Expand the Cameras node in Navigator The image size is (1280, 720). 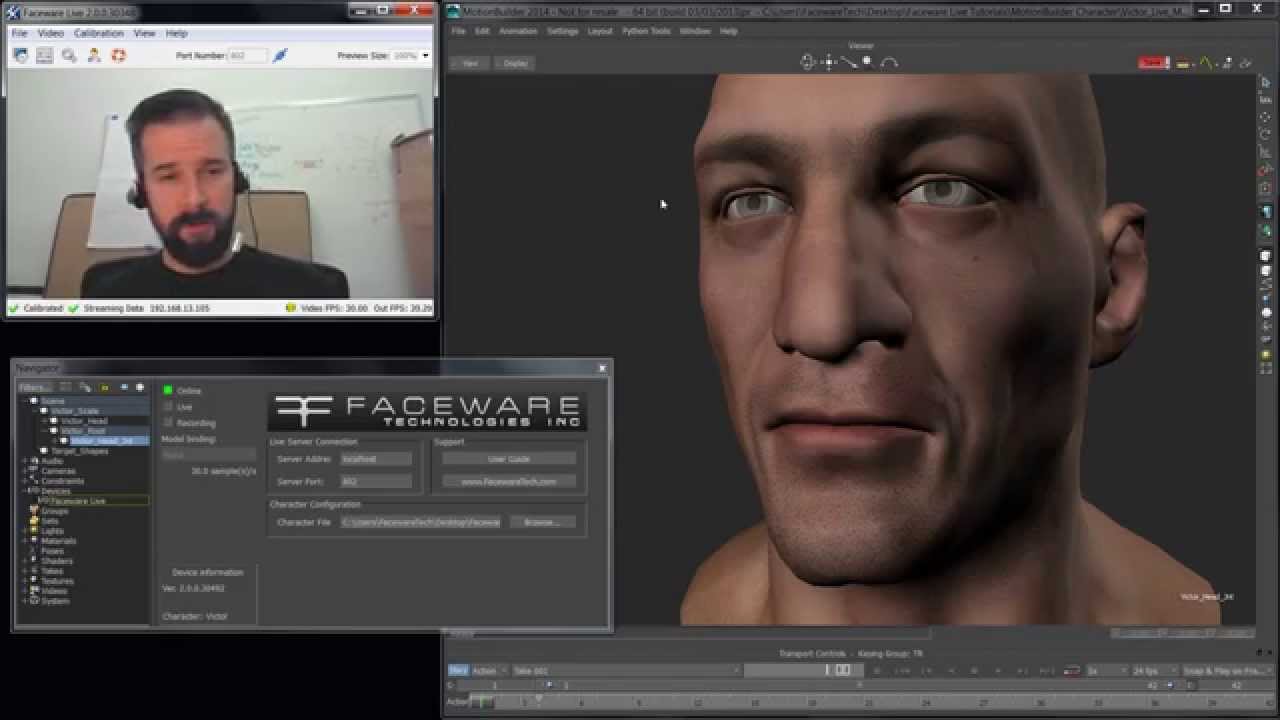click(x=25, y=471)
